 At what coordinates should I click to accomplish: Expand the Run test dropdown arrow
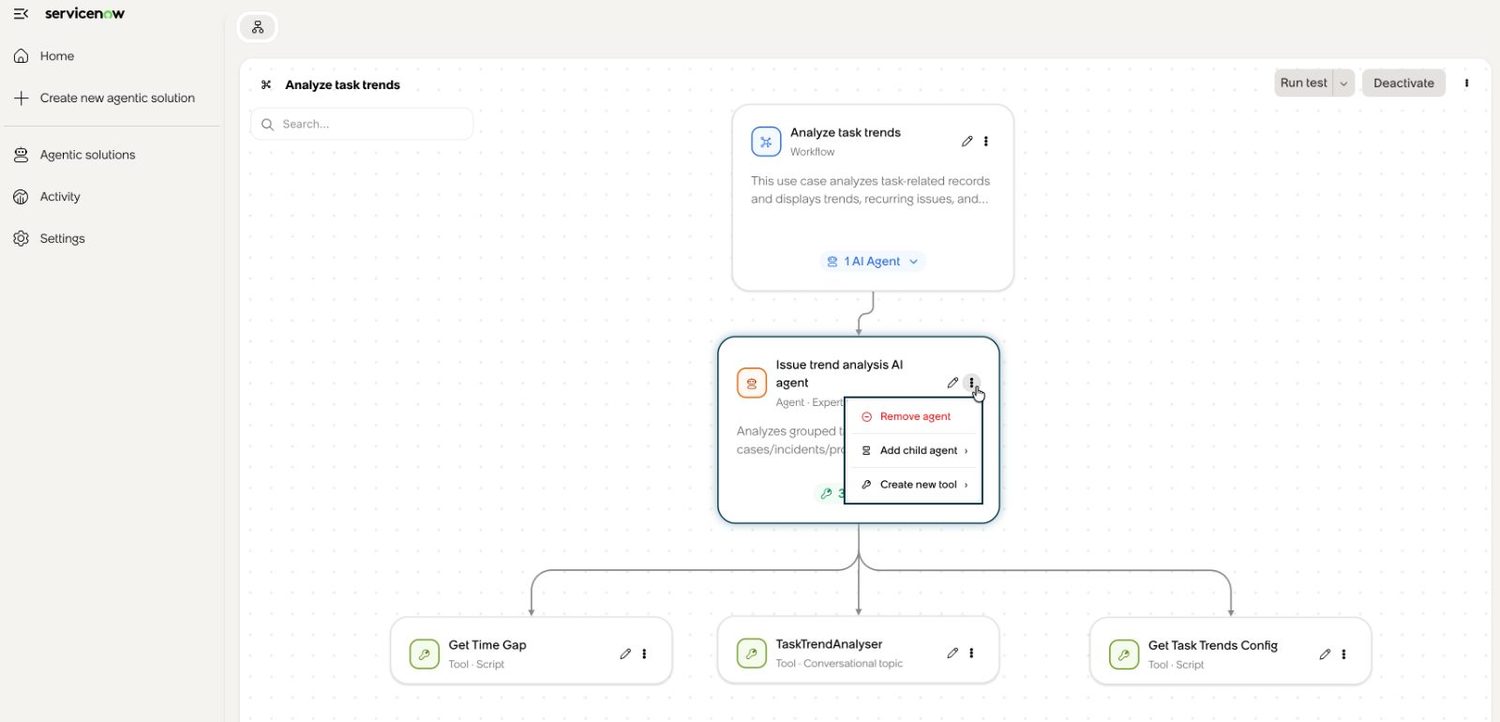[1344, 83]
